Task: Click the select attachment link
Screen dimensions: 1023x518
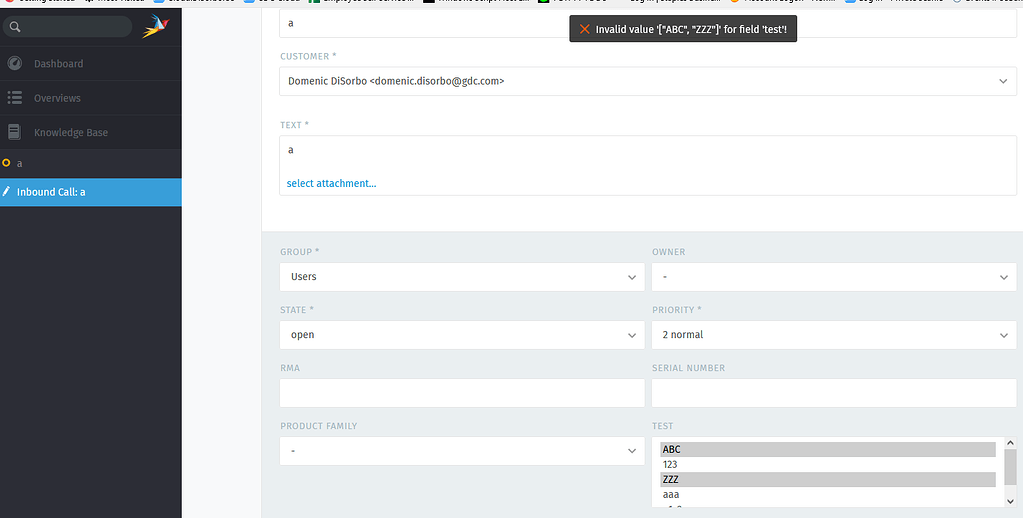Action: pyautogui.click(x=331, y=184)
